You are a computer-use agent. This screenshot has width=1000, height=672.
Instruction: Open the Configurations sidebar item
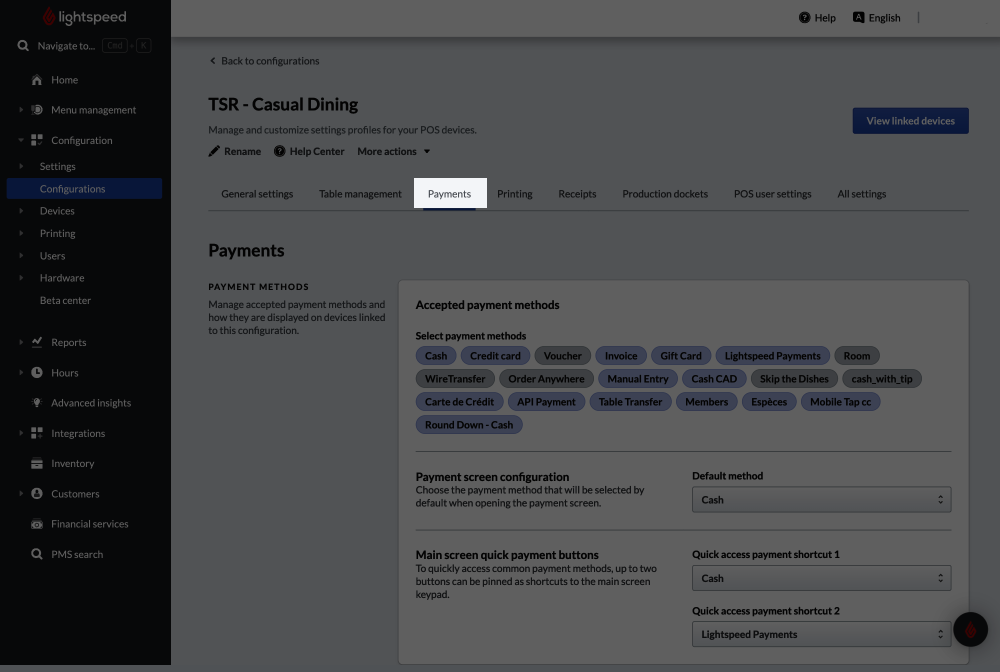[84, 189]
